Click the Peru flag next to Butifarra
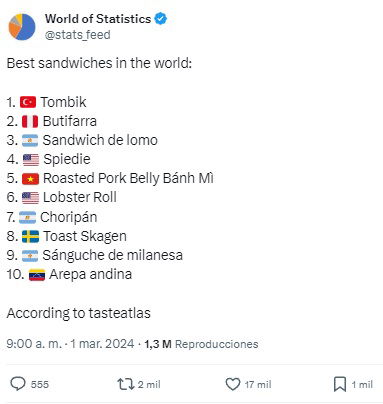Image resolution: width=383 pixels, height=404 pixels. click(30, 121)
